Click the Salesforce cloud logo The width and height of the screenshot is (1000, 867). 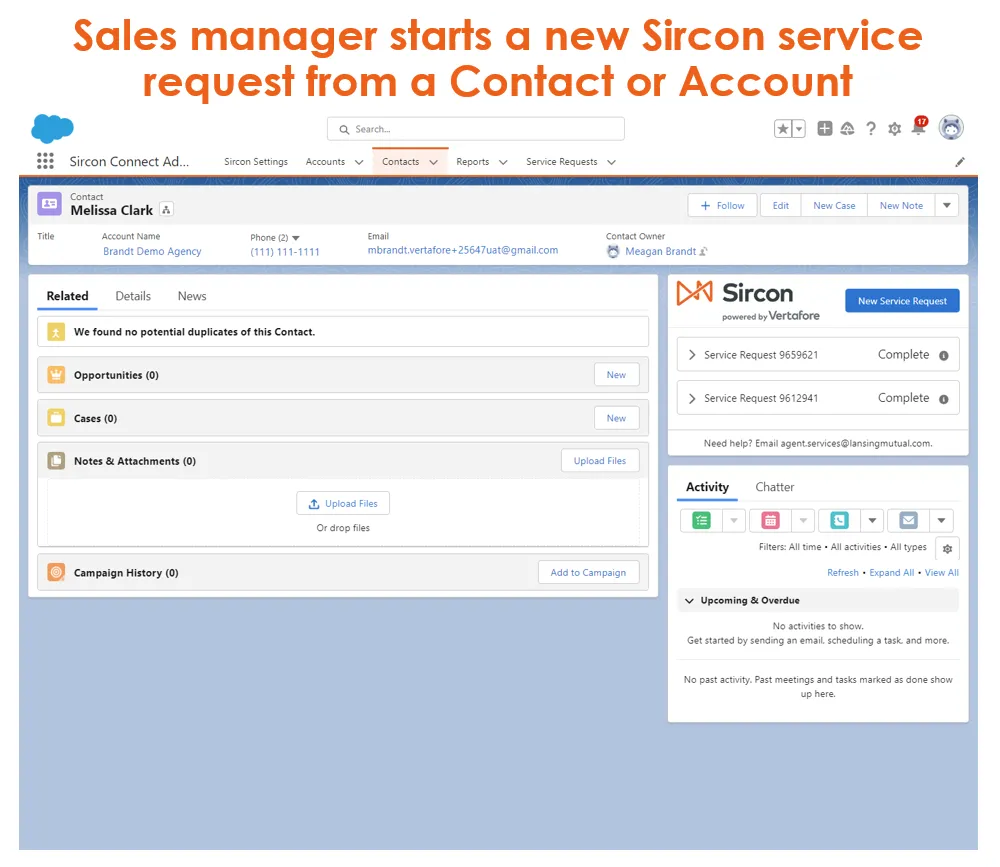tap(52, 128)
